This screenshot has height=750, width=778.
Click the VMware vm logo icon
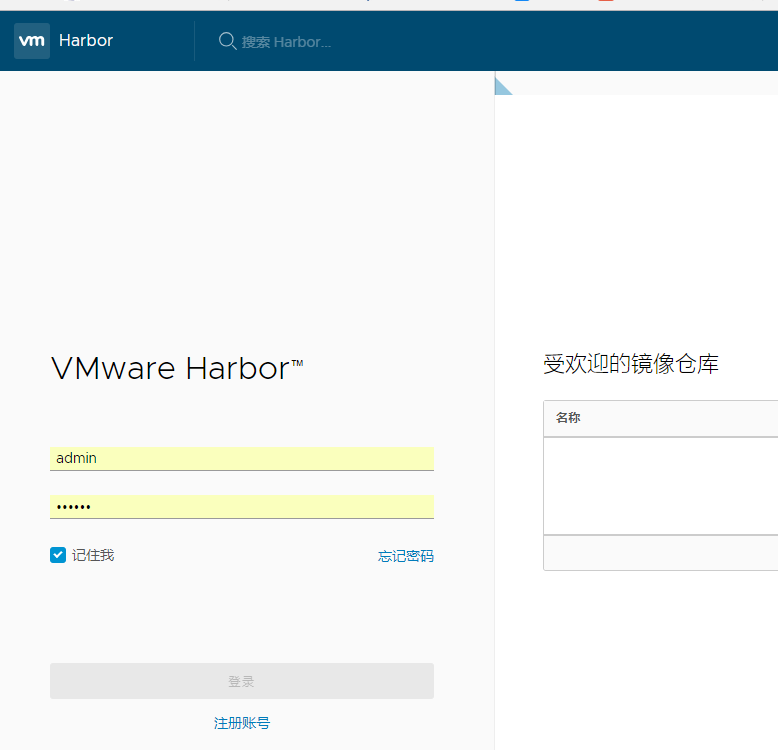[x=32, y=41]
